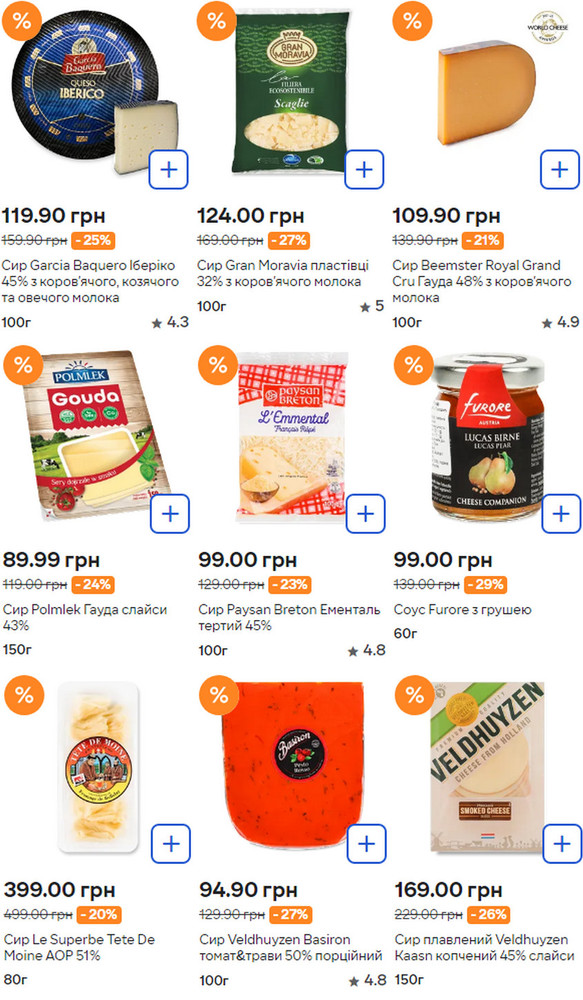The image size is (583, 1000).
Task: Add Furore pear sauce to cart
Action: coord(561,513)
